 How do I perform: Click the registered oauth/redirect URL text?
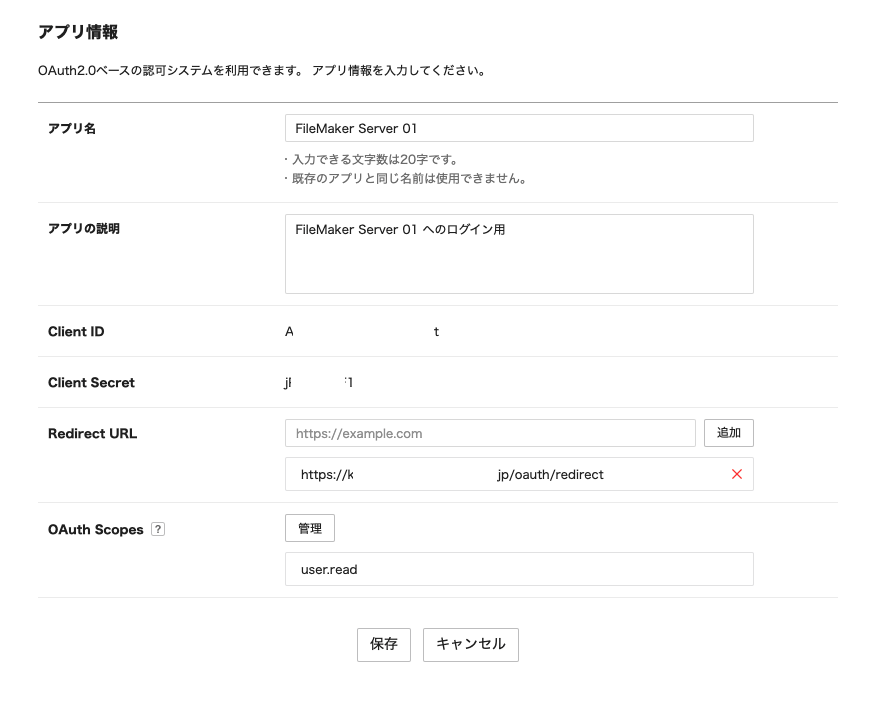tap(452, 475)
